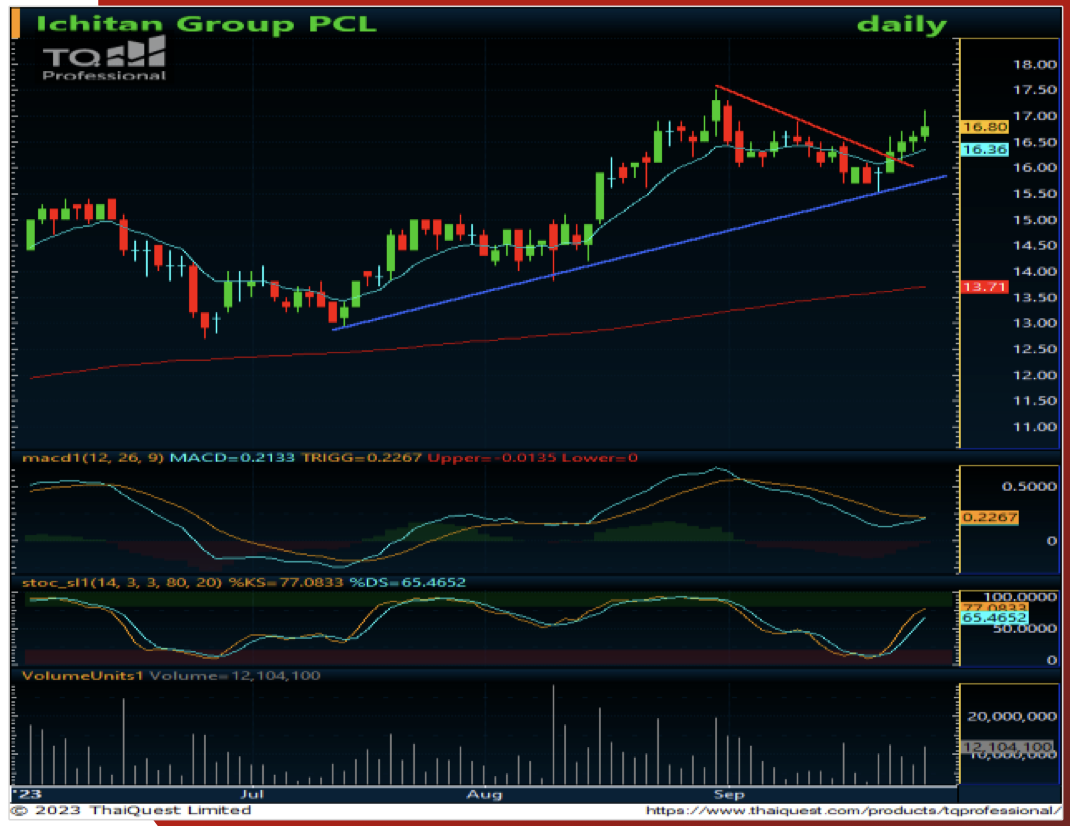This screenshot has width=1070, height=826.
Task: Open the thaiquest.com tqprofessional link
Action: coord(853,811)
